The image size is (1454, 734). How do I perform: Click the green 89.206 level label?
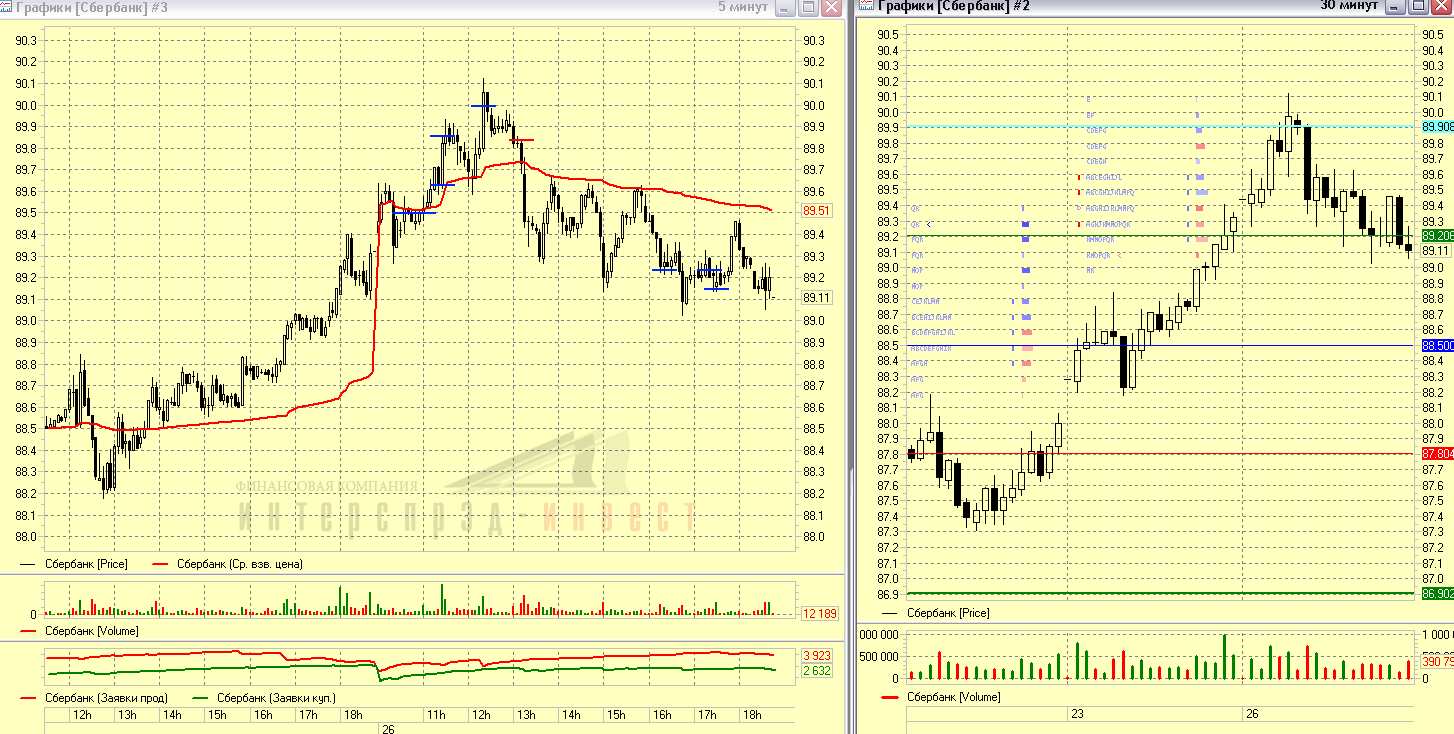pos(1437,236)
